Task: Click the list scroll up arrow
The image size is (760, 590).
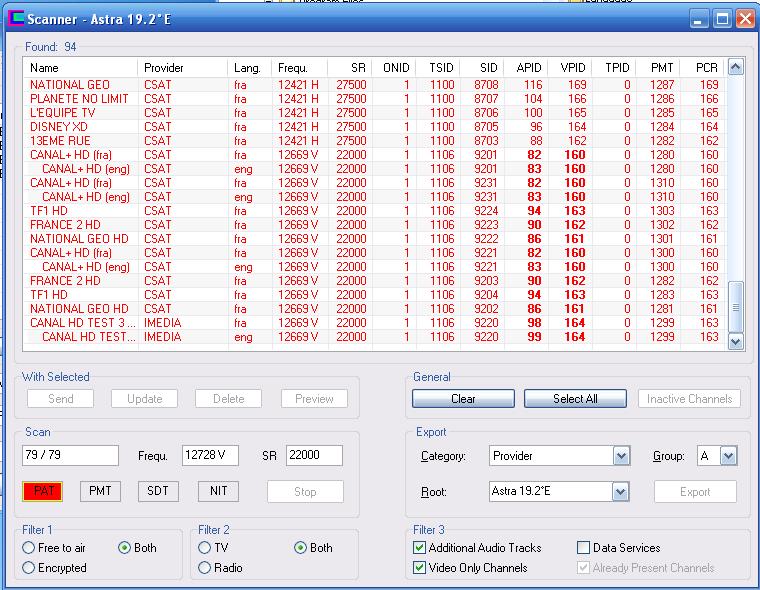Action: pyautogui.click(x=735, y=67)
